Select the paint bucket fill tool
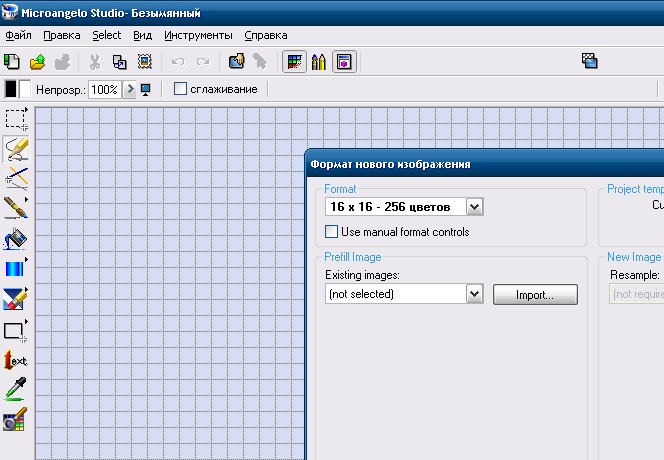This screenshot has height=460, width=664. click(15, 239)
